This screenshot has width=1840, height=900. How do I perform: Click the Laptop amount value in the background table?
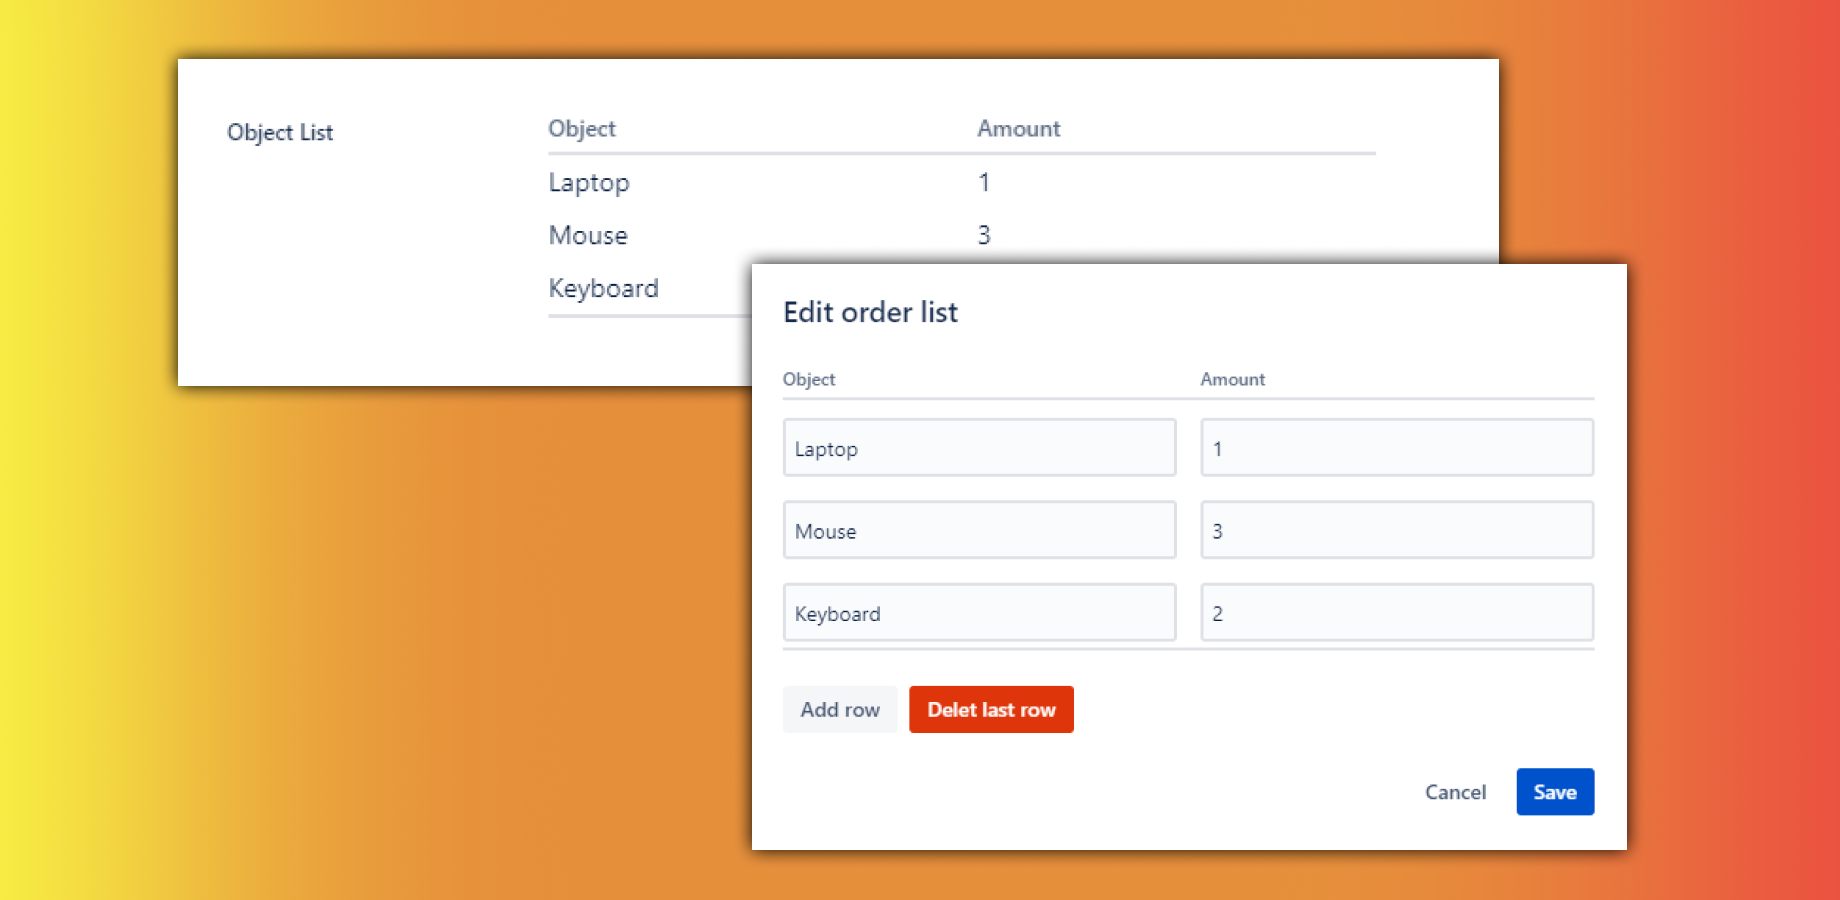[984, 183]
